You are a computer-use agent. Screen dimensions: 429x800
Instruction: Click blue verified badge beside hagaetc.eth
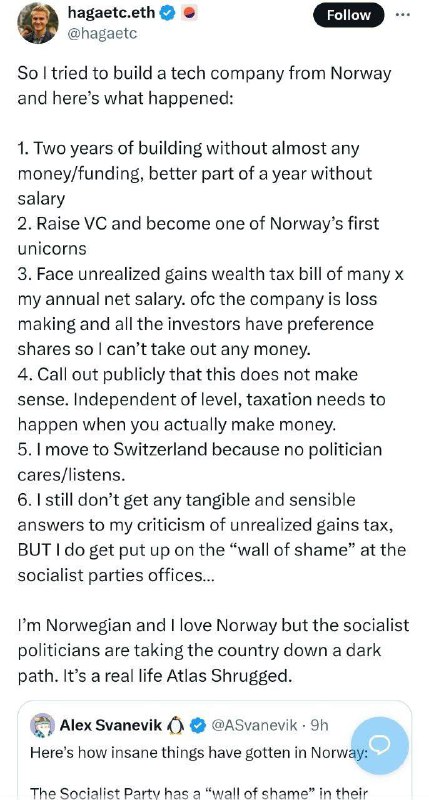tap(168, 14)
